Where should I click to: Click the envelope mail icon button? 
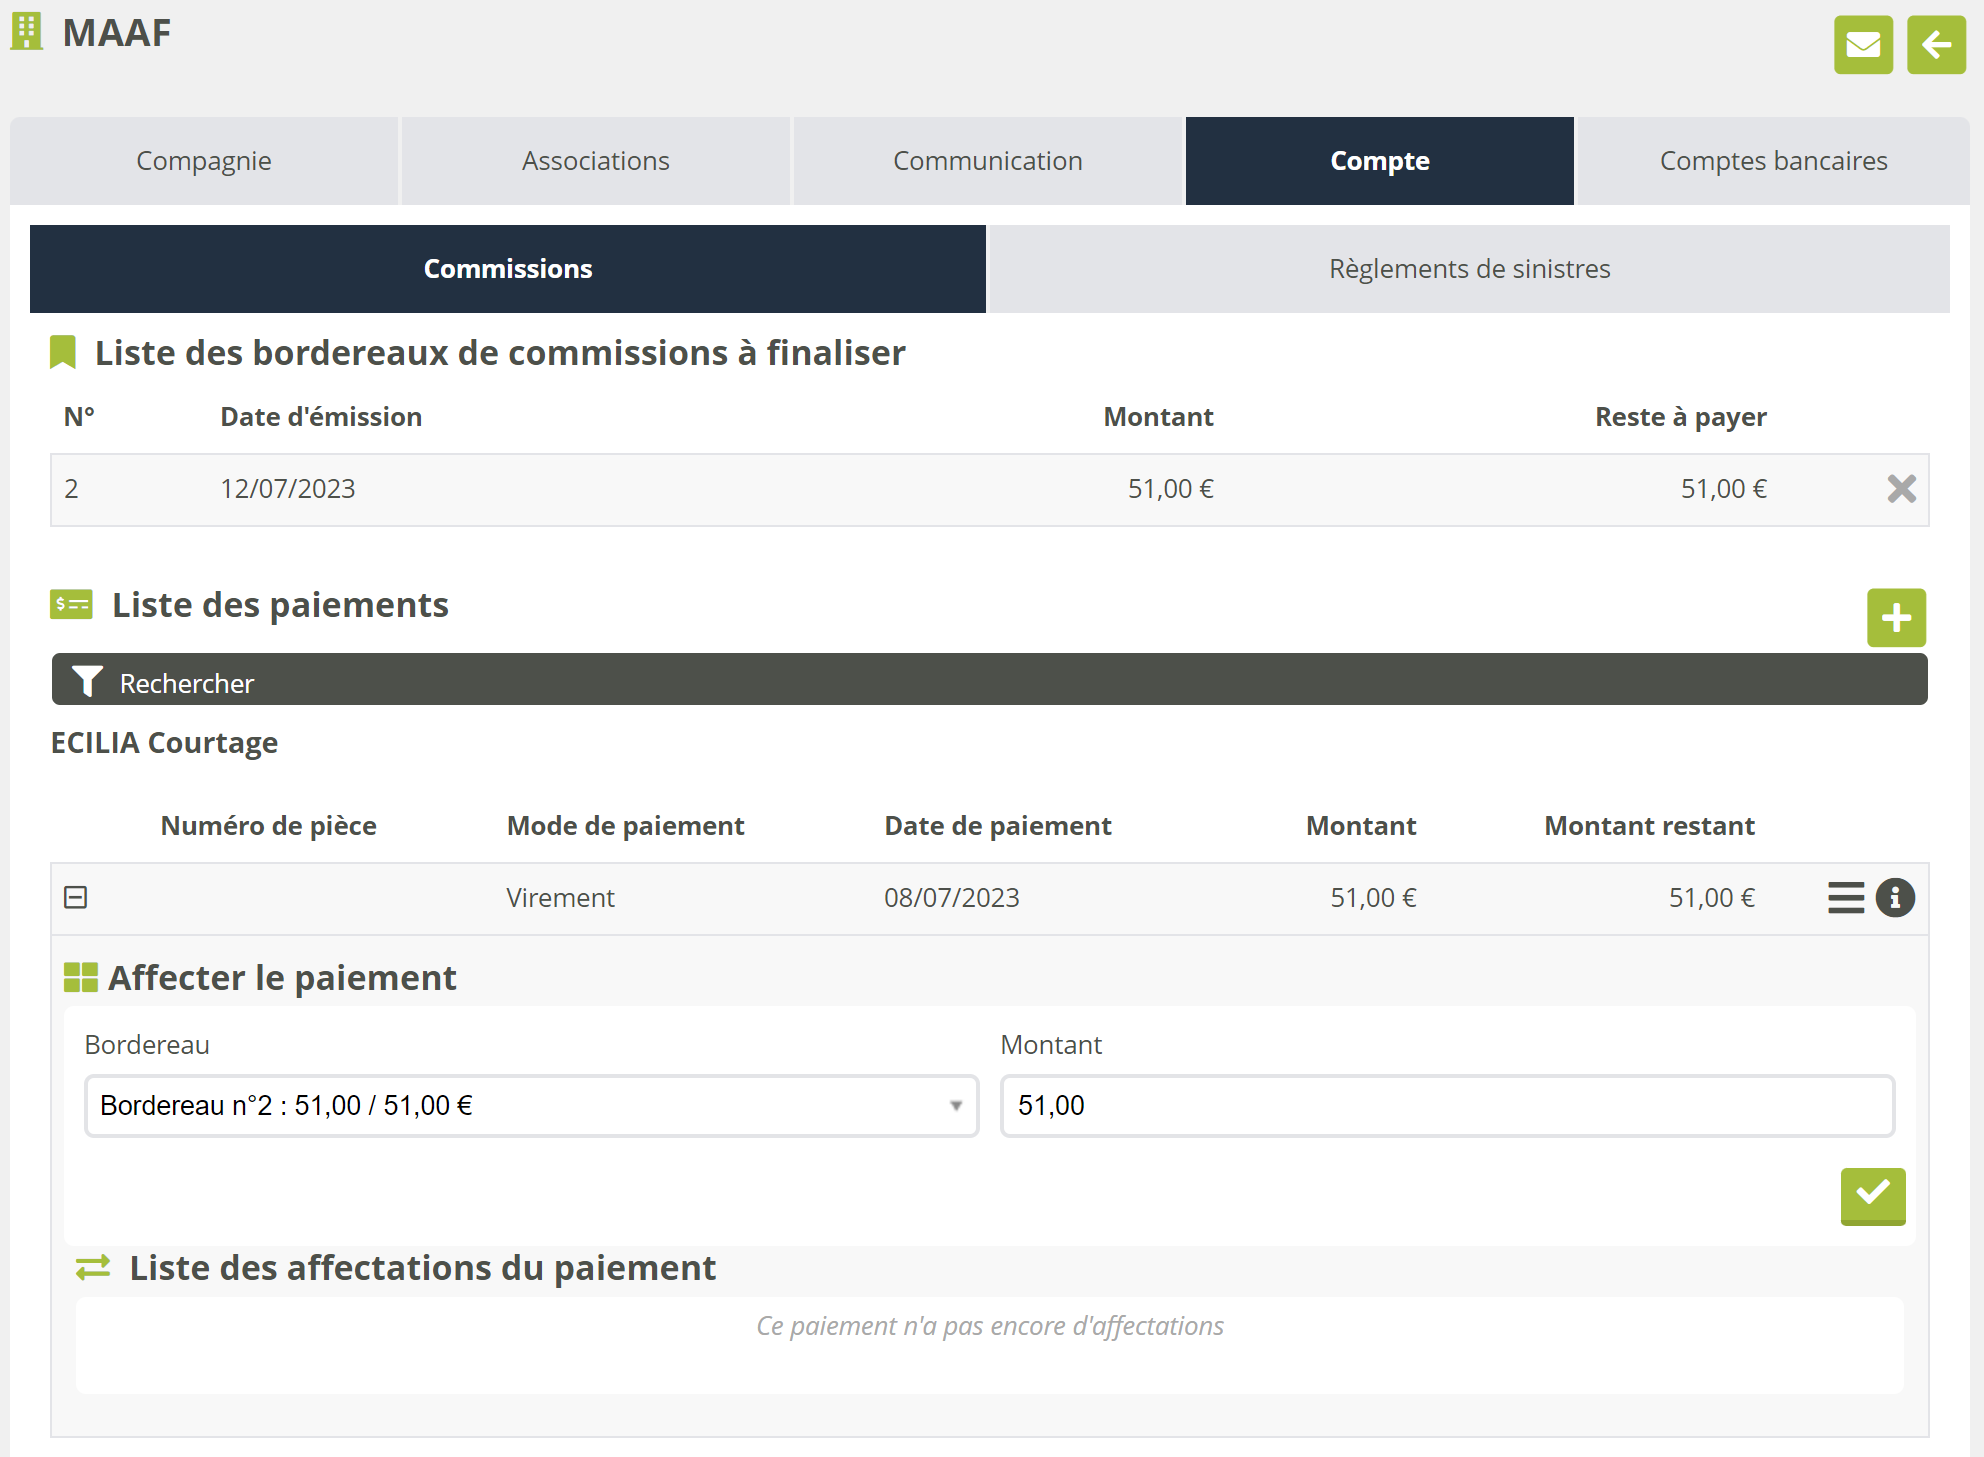(x=1863, y=45)
